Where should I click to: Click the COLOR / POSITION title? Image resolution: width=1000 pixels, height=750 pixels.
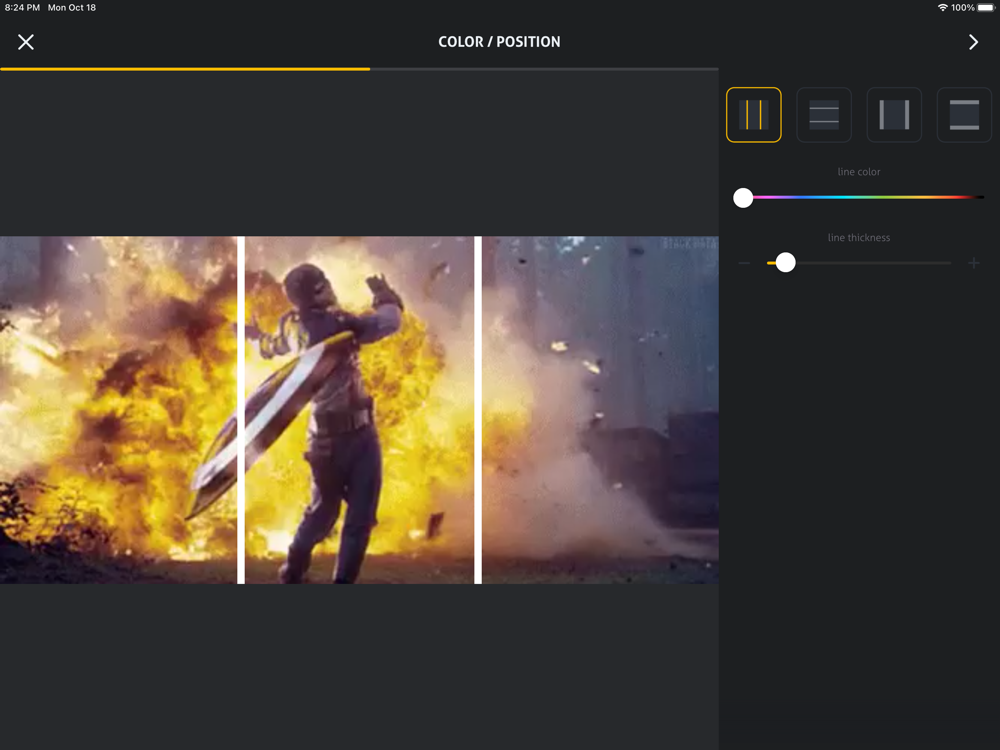point(499,42)
